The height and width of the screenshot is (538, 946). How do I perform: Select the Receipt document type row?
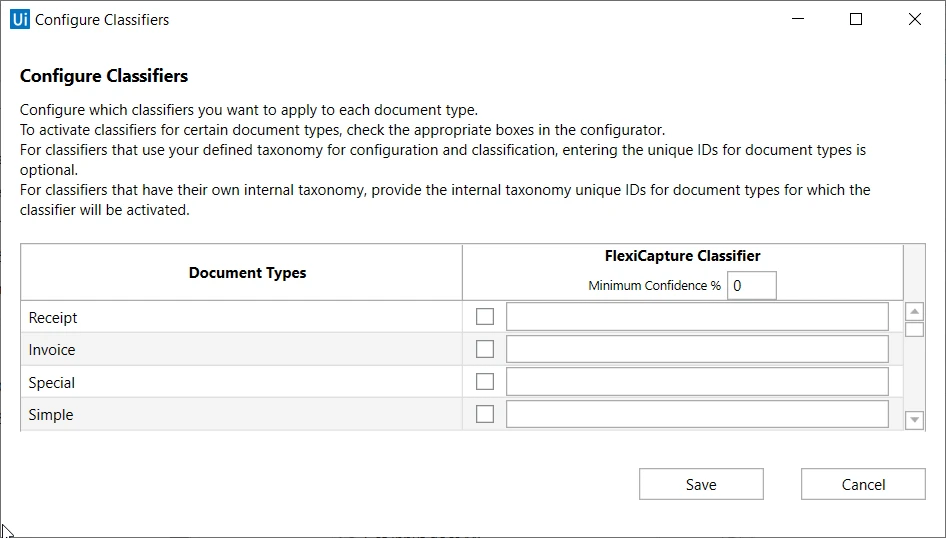[x=241, y=317]
